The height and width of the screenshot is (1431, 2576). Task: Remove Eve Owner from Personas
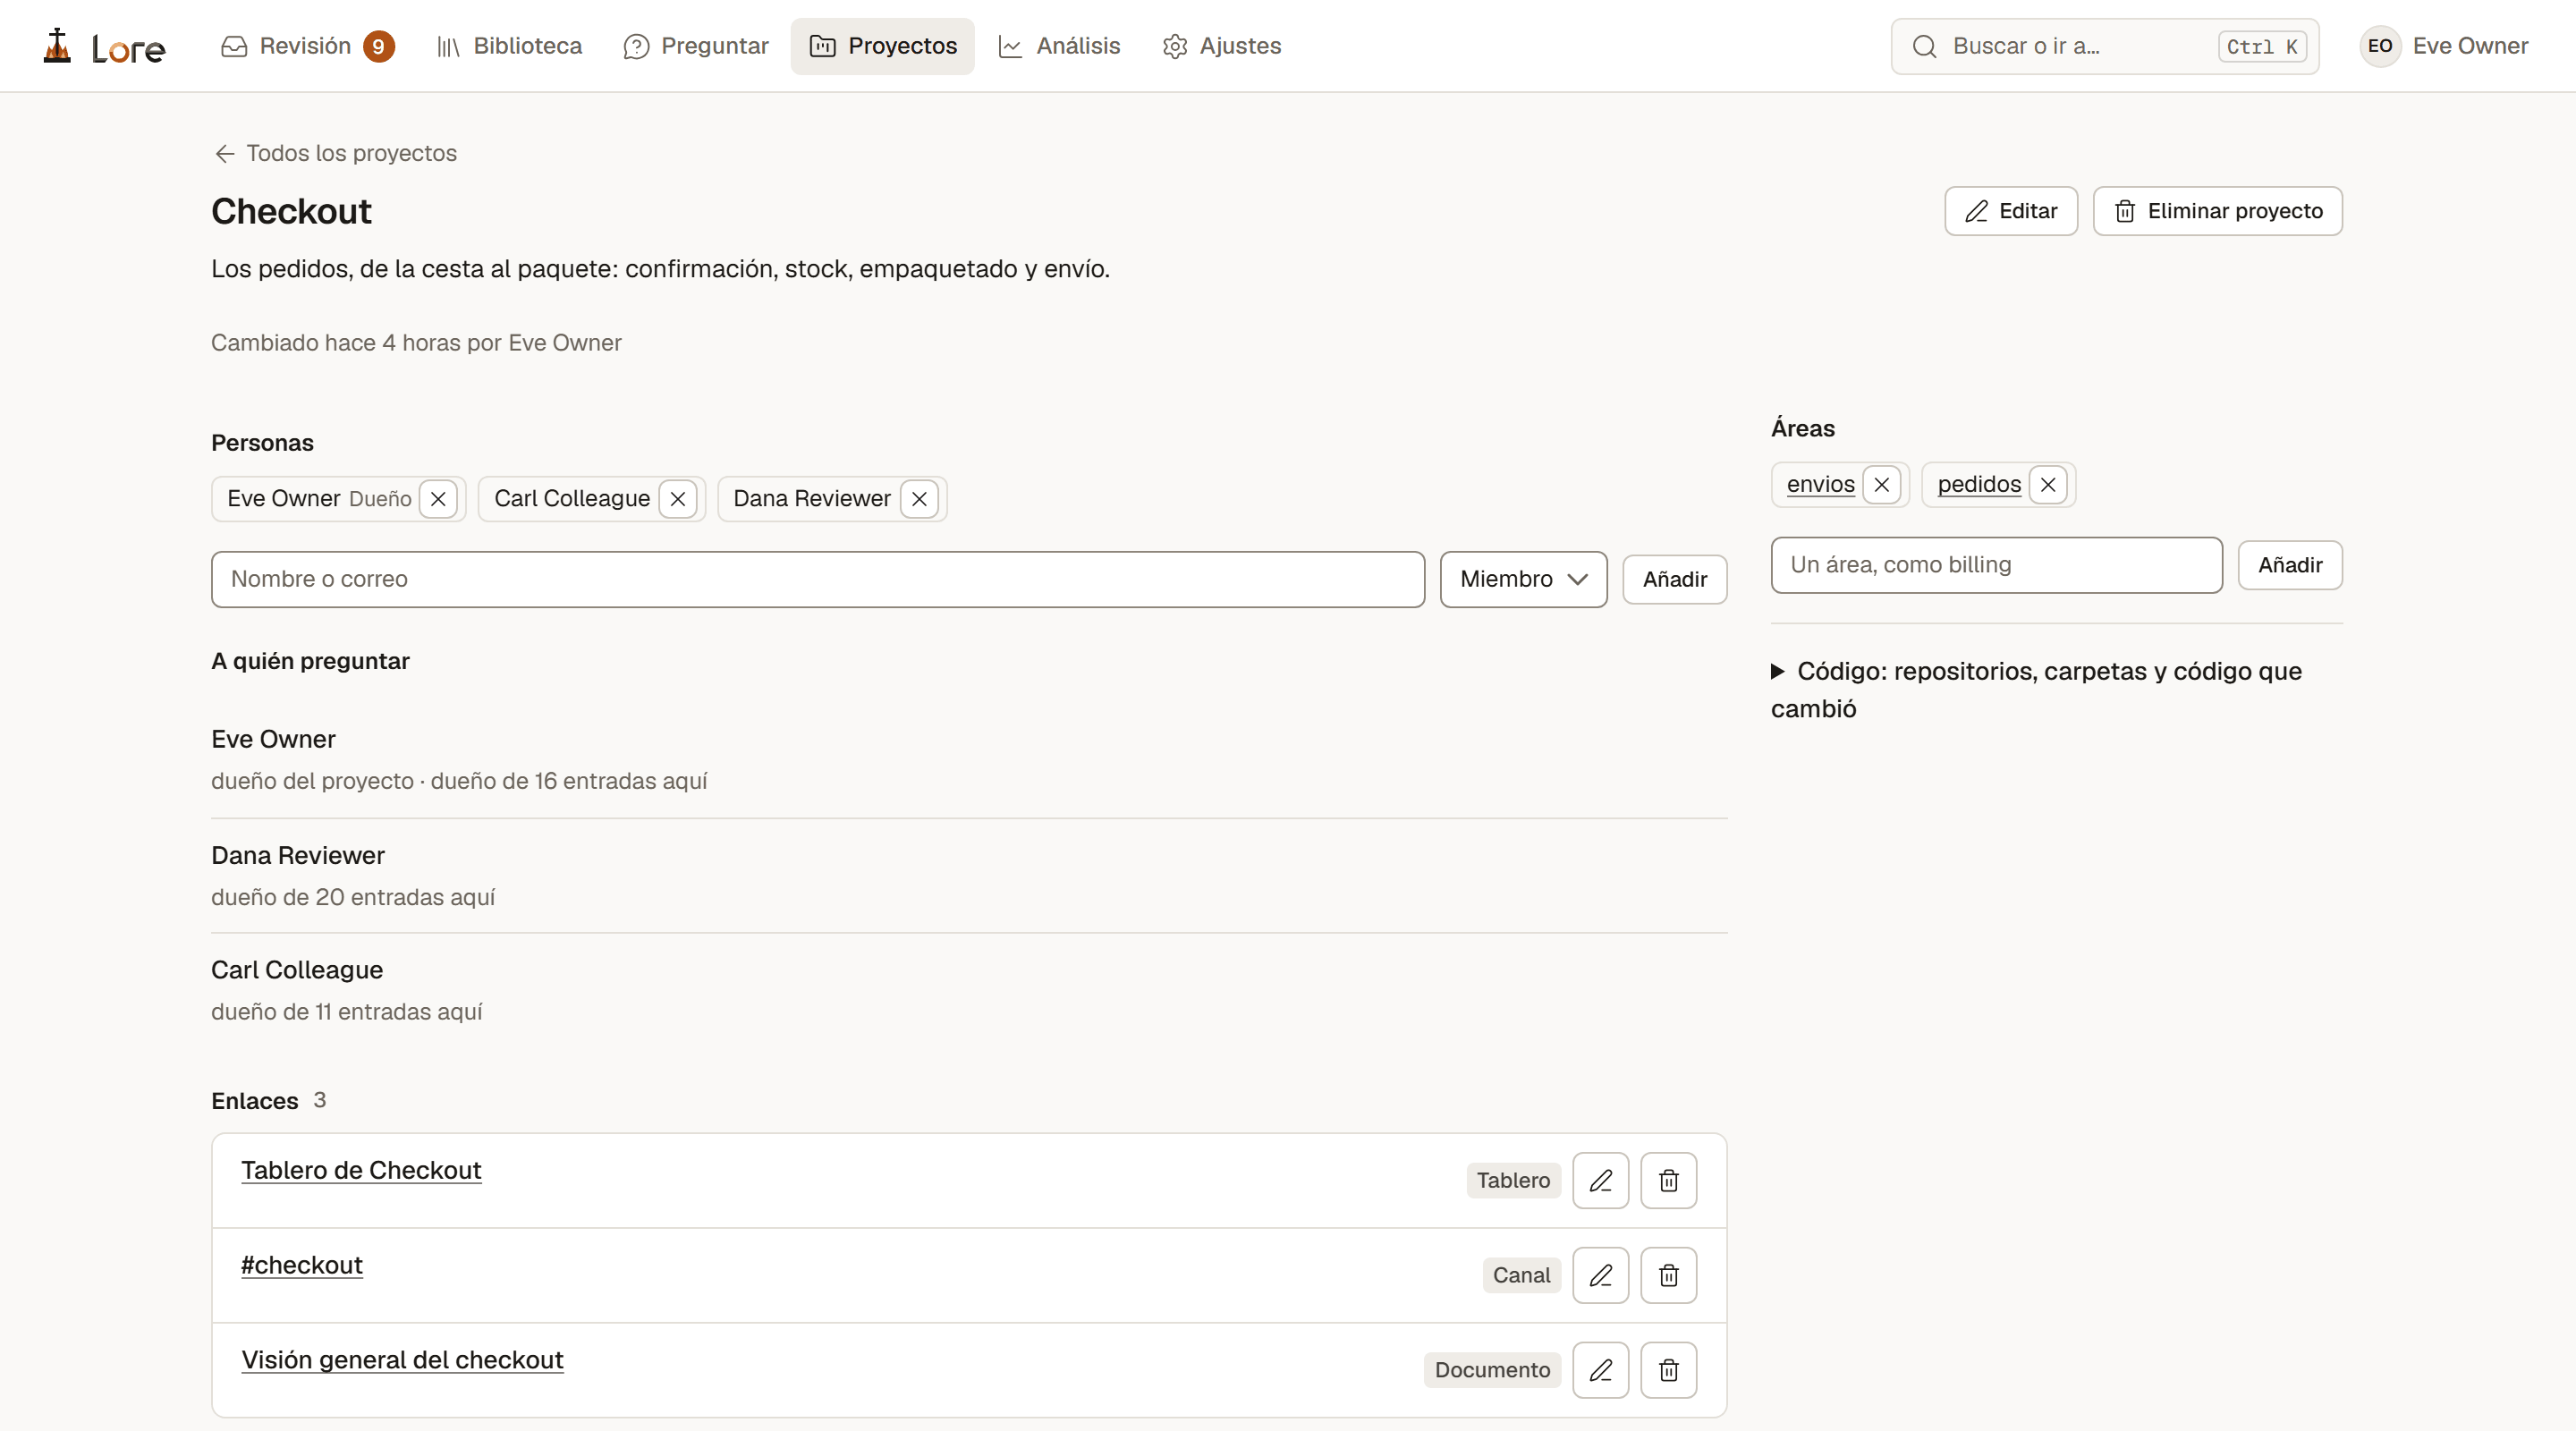tap(438, 499)
